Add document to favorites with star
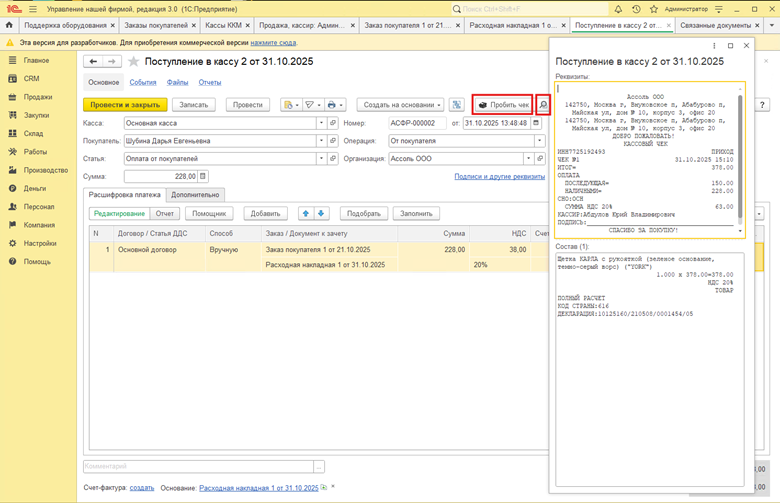This screenshot has width=780, height=503. click(x=135, y=62)
